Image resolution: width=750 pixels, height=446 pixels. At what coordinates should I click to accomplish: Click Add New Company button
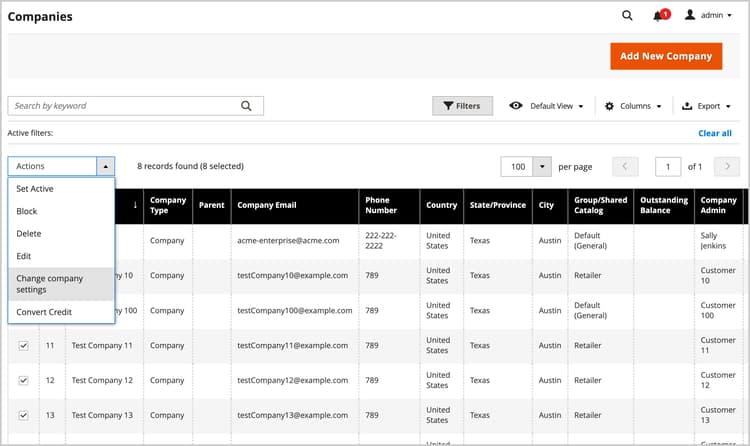tap(665, 56)
